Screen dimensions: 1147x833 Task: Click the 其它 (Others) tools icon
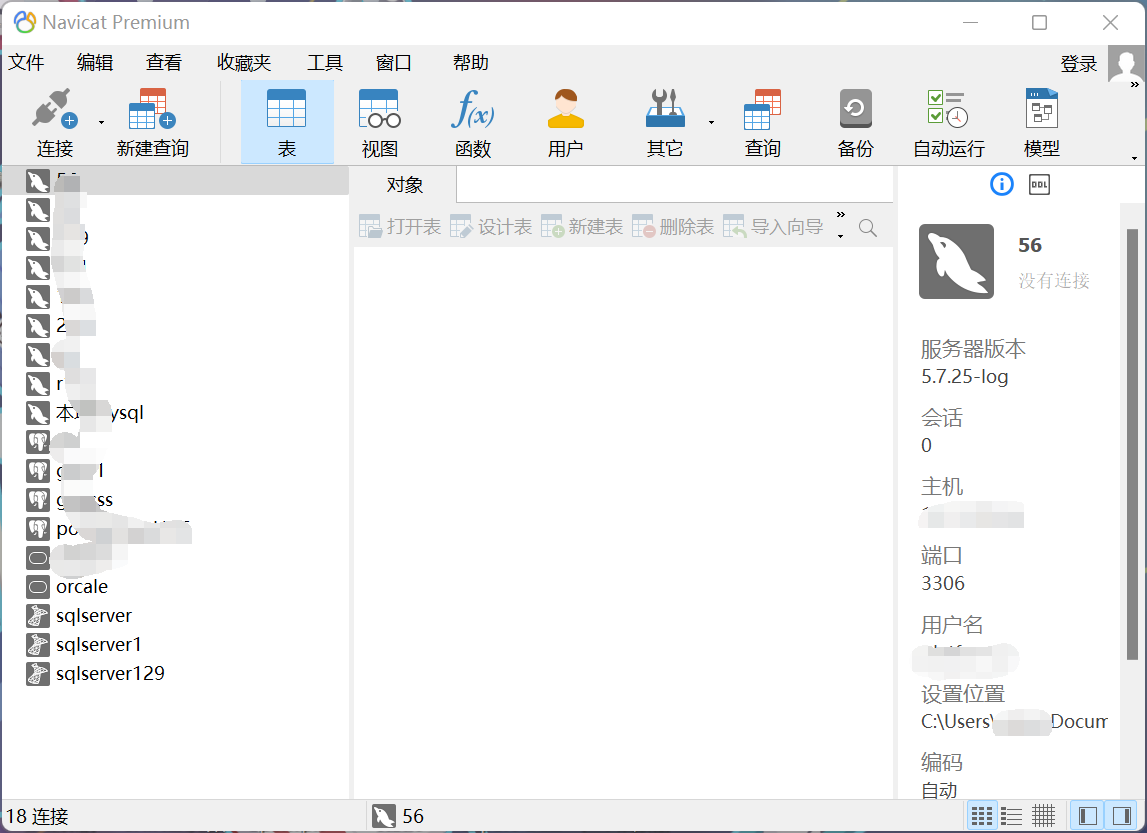(x=665, y=109)
